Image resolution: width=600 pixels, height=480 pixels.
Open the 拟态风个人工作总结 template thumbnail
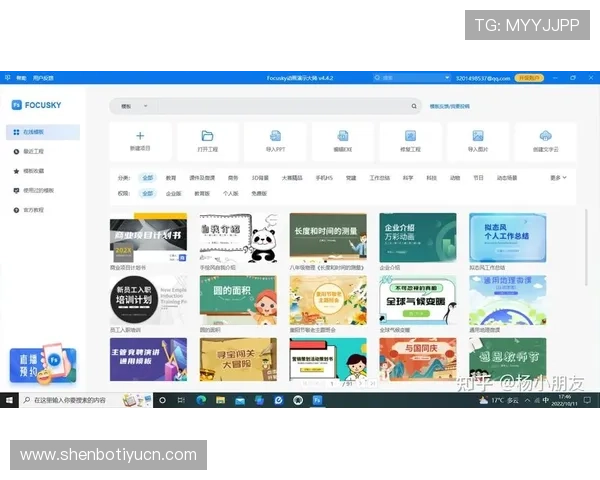[508, 238]
